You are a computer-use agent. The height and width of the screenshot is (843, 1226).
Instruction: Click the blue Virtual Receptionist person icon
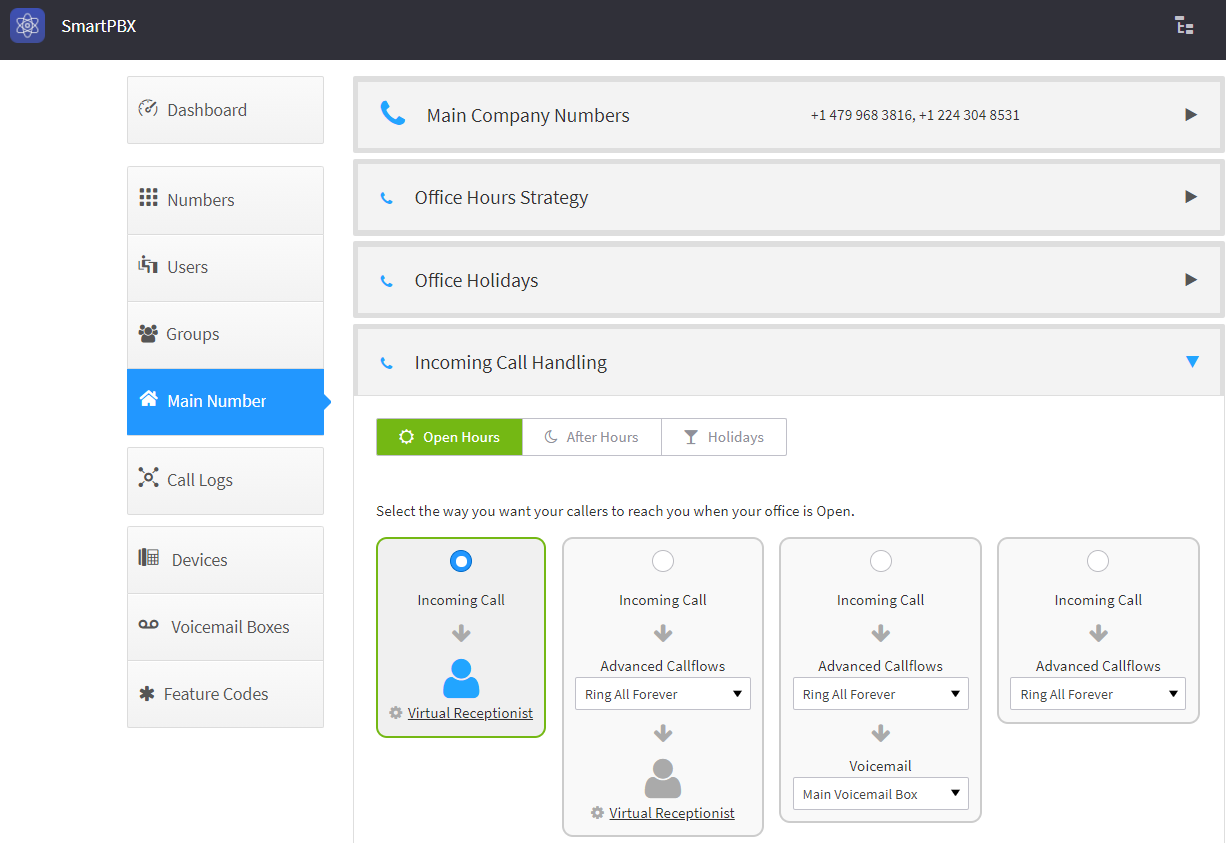pyautogui.click(x=461, y=679)
